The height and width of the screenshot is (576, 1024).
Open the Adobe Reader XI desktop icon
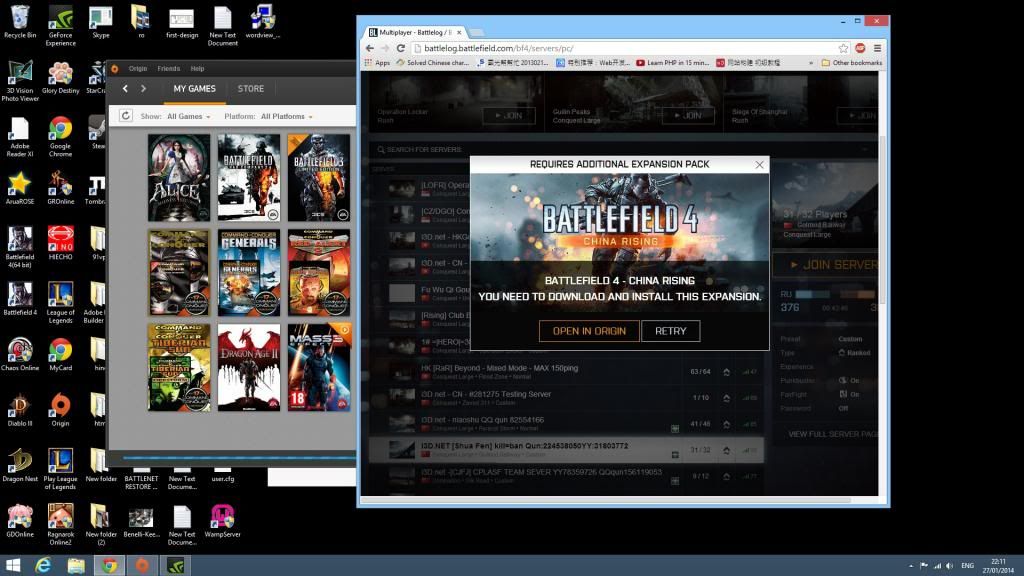(x=20, y=136)
